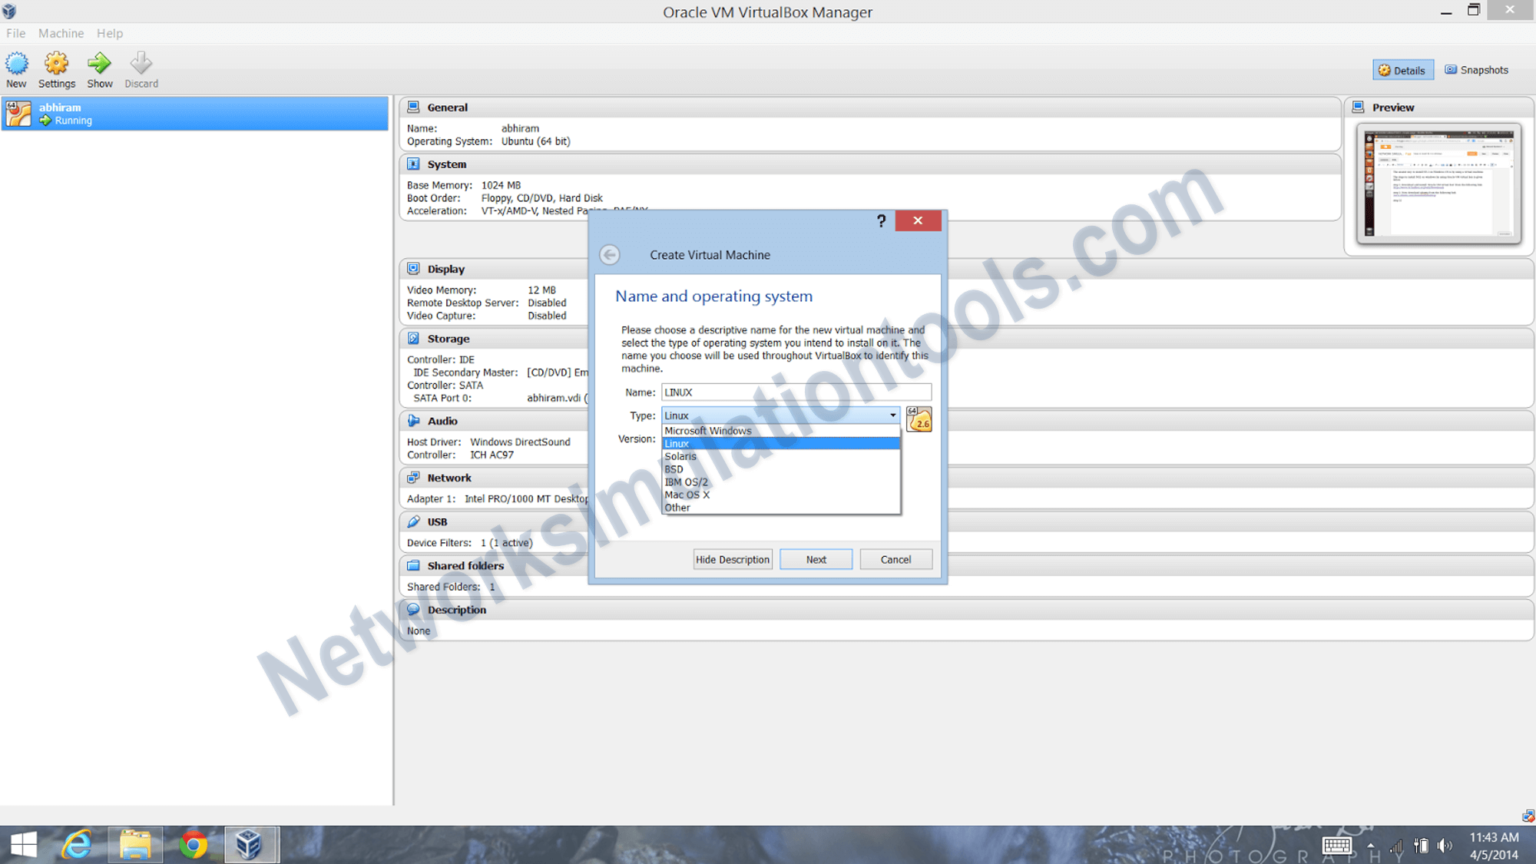The width and height of the screenshot is (1536, 864).
Task: Launch Chrome from the taskbar
Action: pos(194,843)
